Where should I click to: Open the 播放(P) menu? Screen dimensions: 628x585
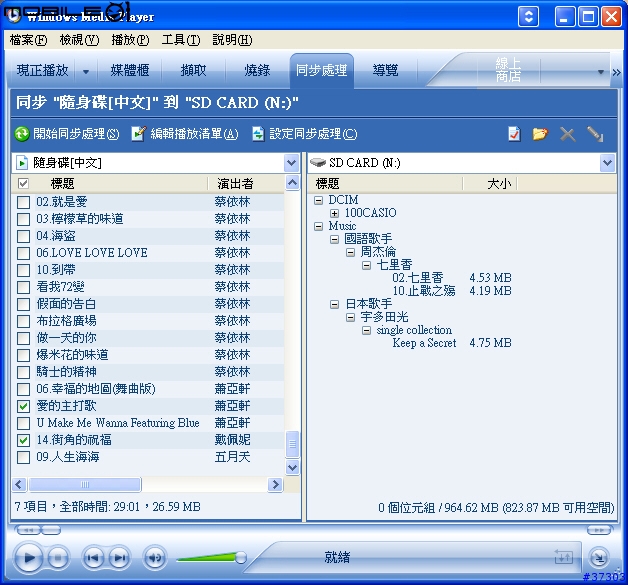coord(130,40)
